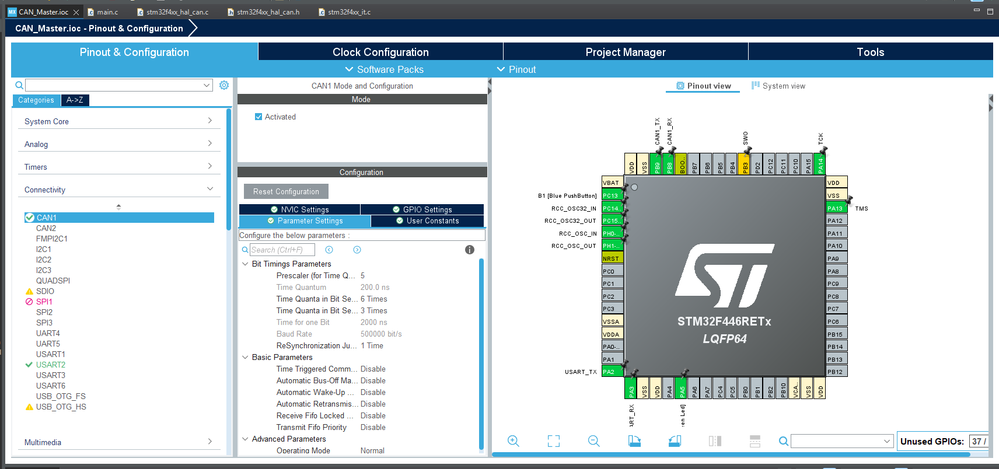Go to next parameter search result

[357, 249]
